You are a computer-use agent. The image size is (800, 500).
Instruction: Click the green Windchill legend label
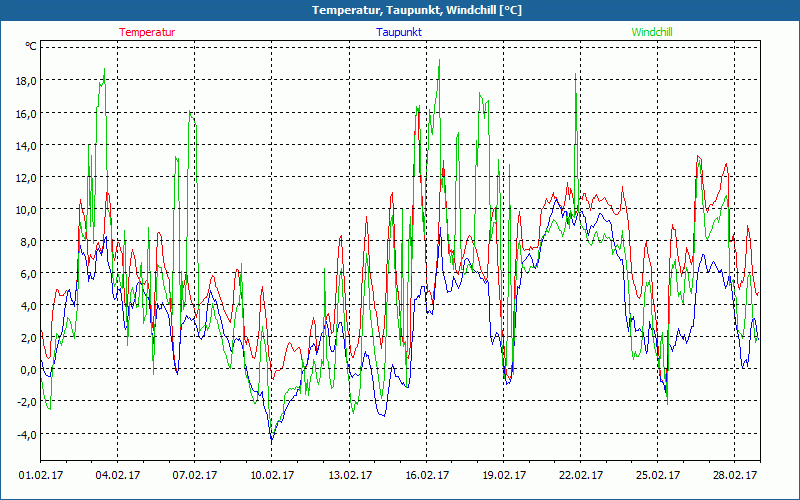pos(652,32)
